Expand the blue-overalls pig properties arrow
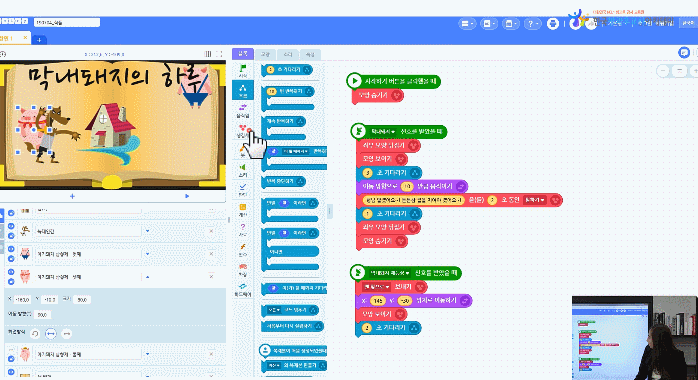The image size is (698, 380). click(147, 254)
